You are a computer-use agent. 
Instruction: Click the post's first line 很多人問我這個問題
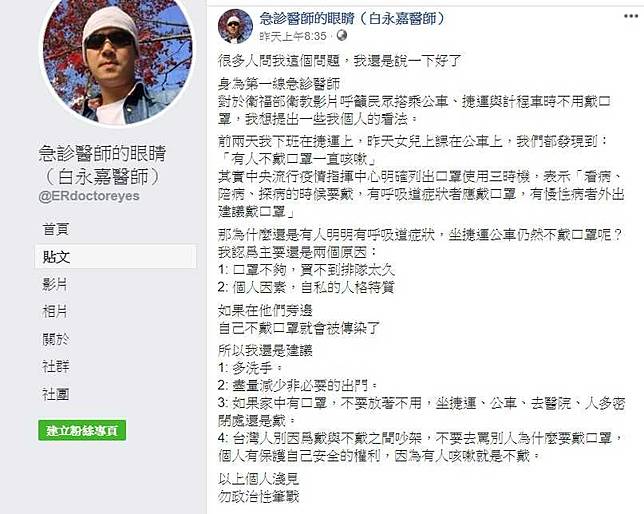(280, 61)
